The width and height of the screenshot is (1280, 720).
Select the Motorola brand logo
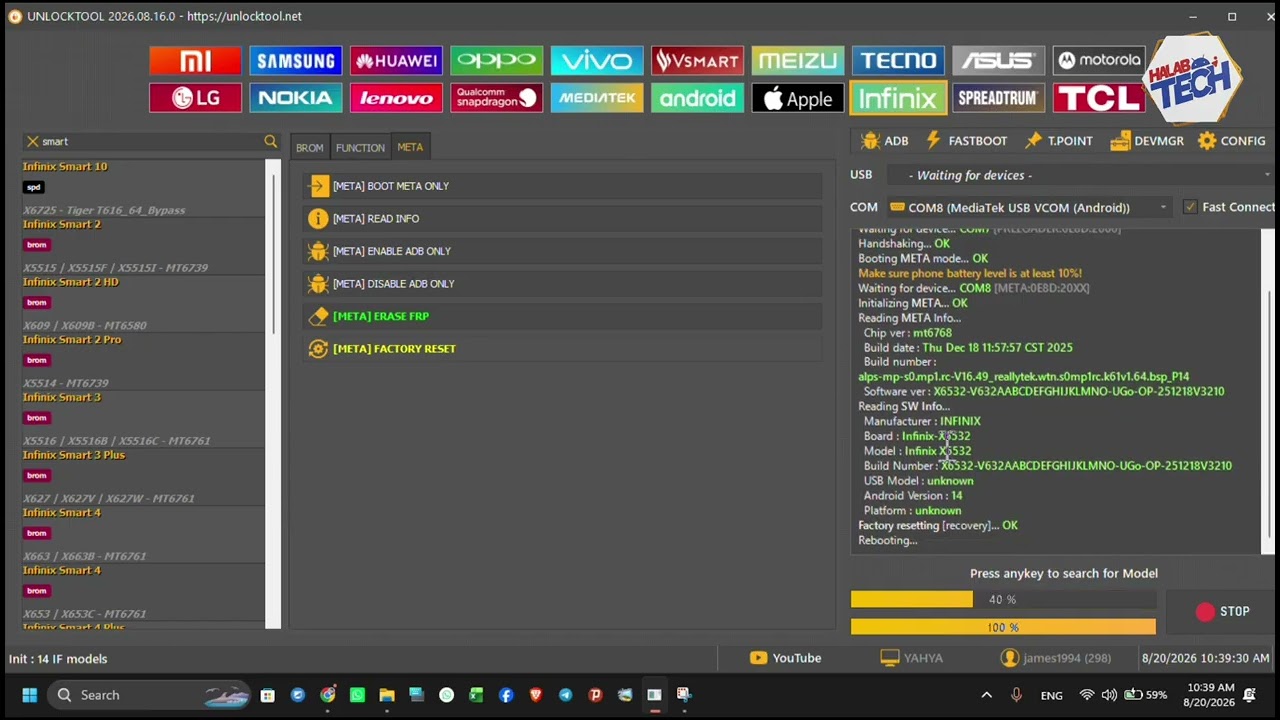[x=1099, y=61]
